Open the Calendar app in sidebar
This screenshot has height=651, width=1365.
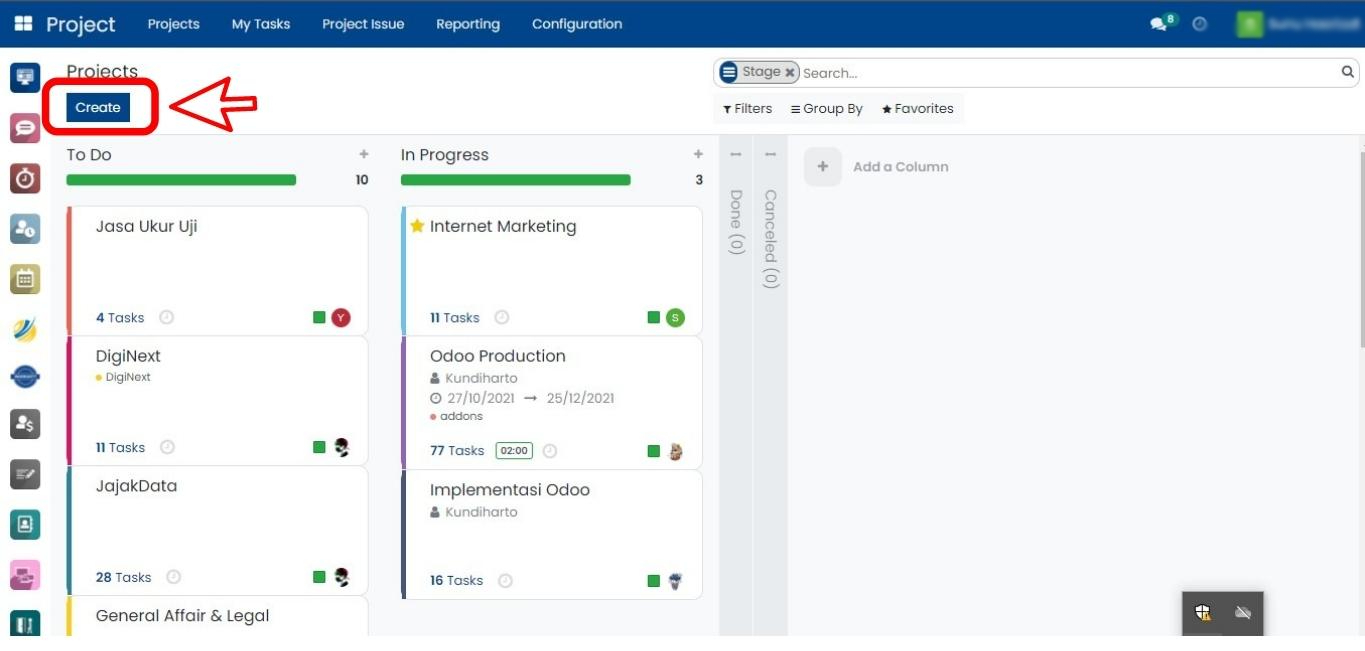[x=25, y=279]
